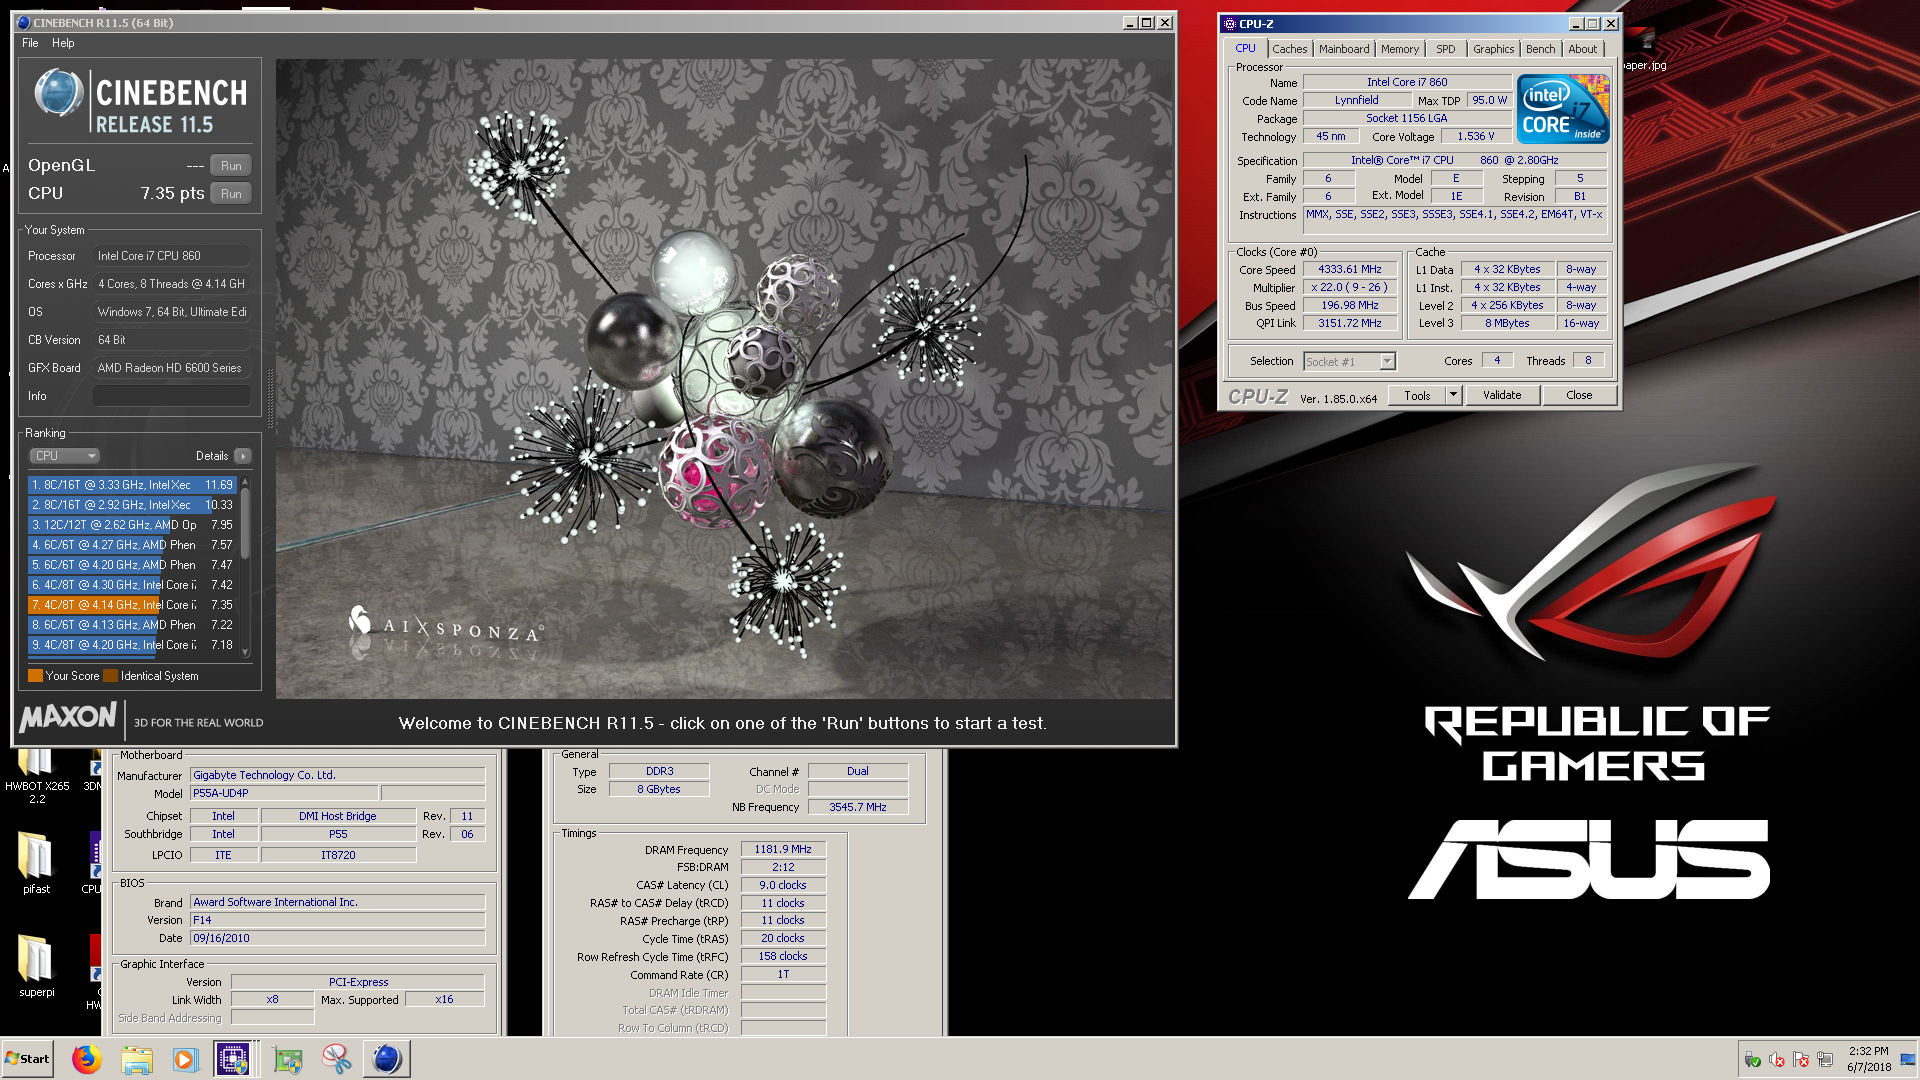The height and width of the screenshot is (1080, 1920).
Task: Run the OpenGL benchmark
Action: 231,166
